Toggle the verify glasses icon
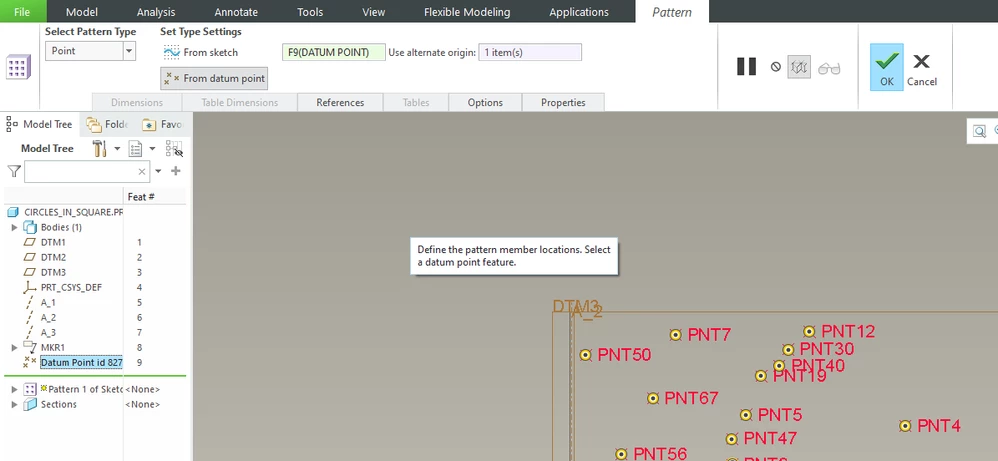The width and height of the screenshot is (998, 461). pyautogui.click(x=829, y=67)
